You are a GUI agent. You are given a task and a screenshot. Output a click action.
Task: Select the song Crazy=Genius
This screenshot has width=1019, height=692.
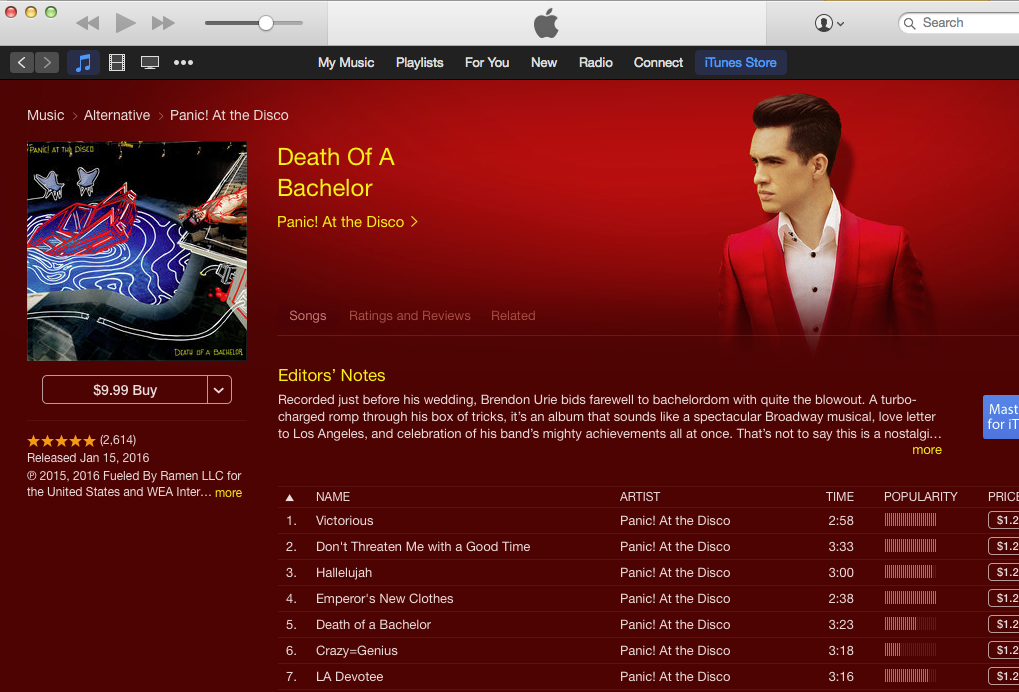pos(357,650)
